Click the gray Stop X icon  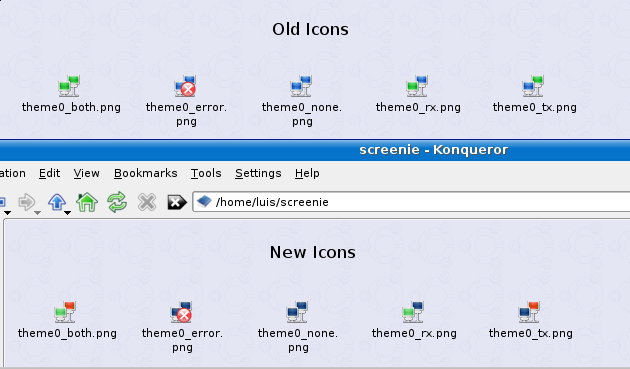[x=147, y=202]
